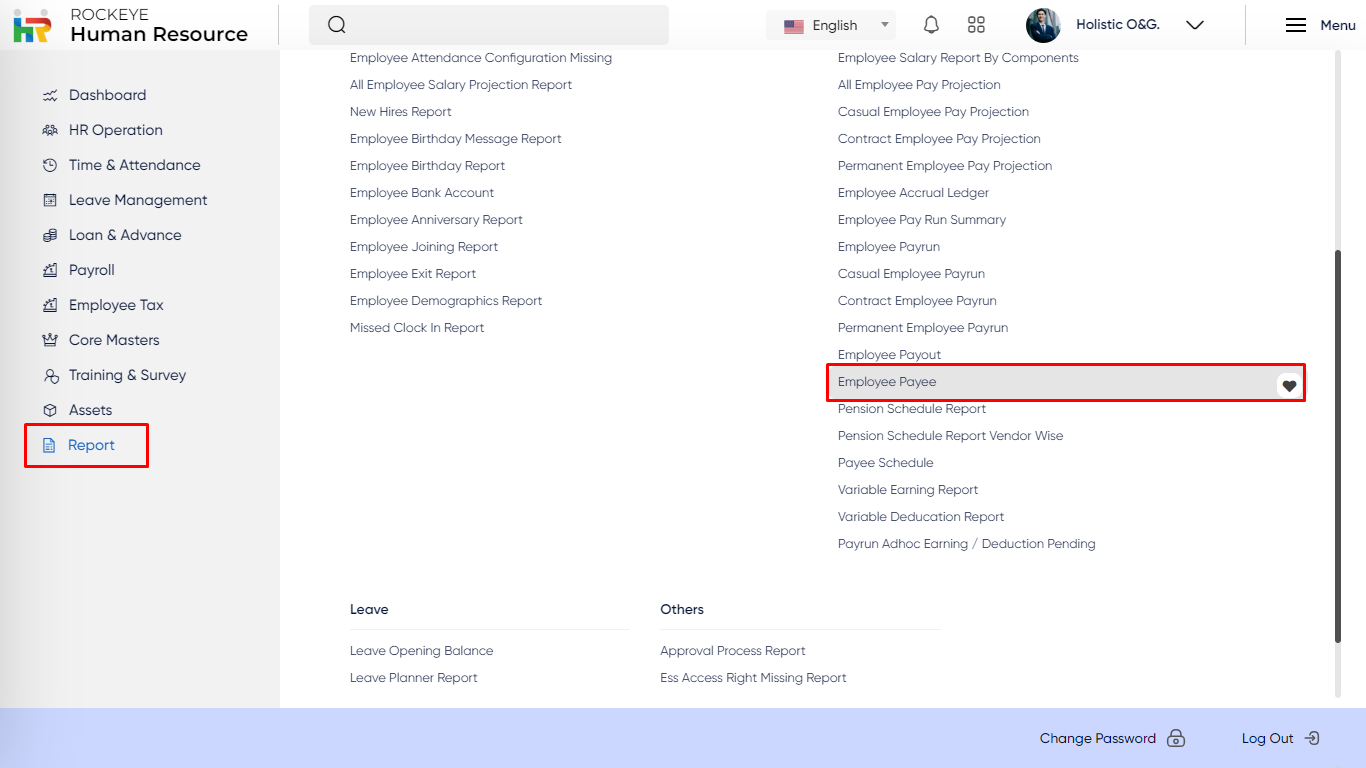Open Variable Earning Report
1366x768 pixels.
908,490
